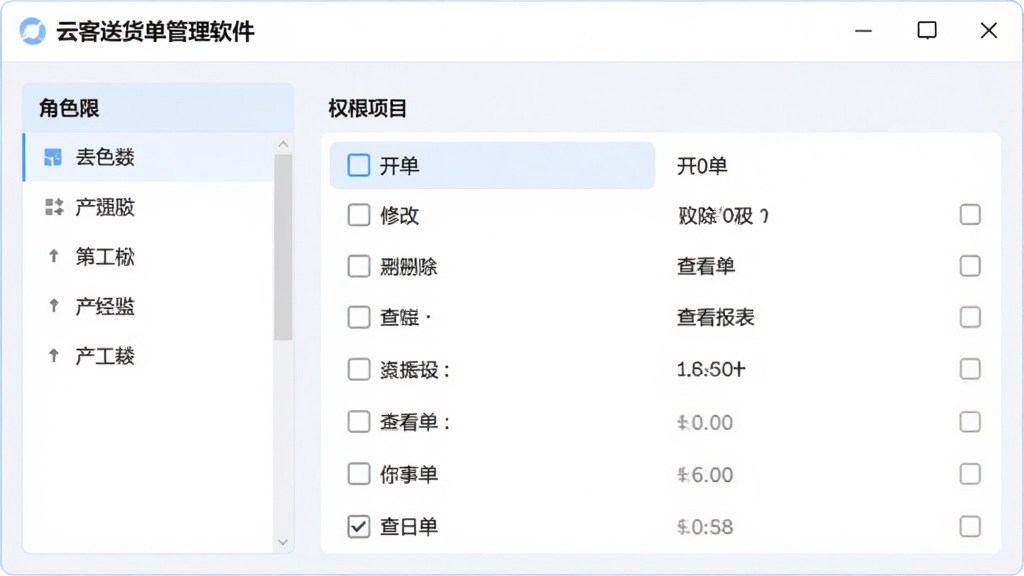Viewport: 1024px width, 576px height.
Task: Select the blue icon of first role item
Action: (x=53, y=157)
